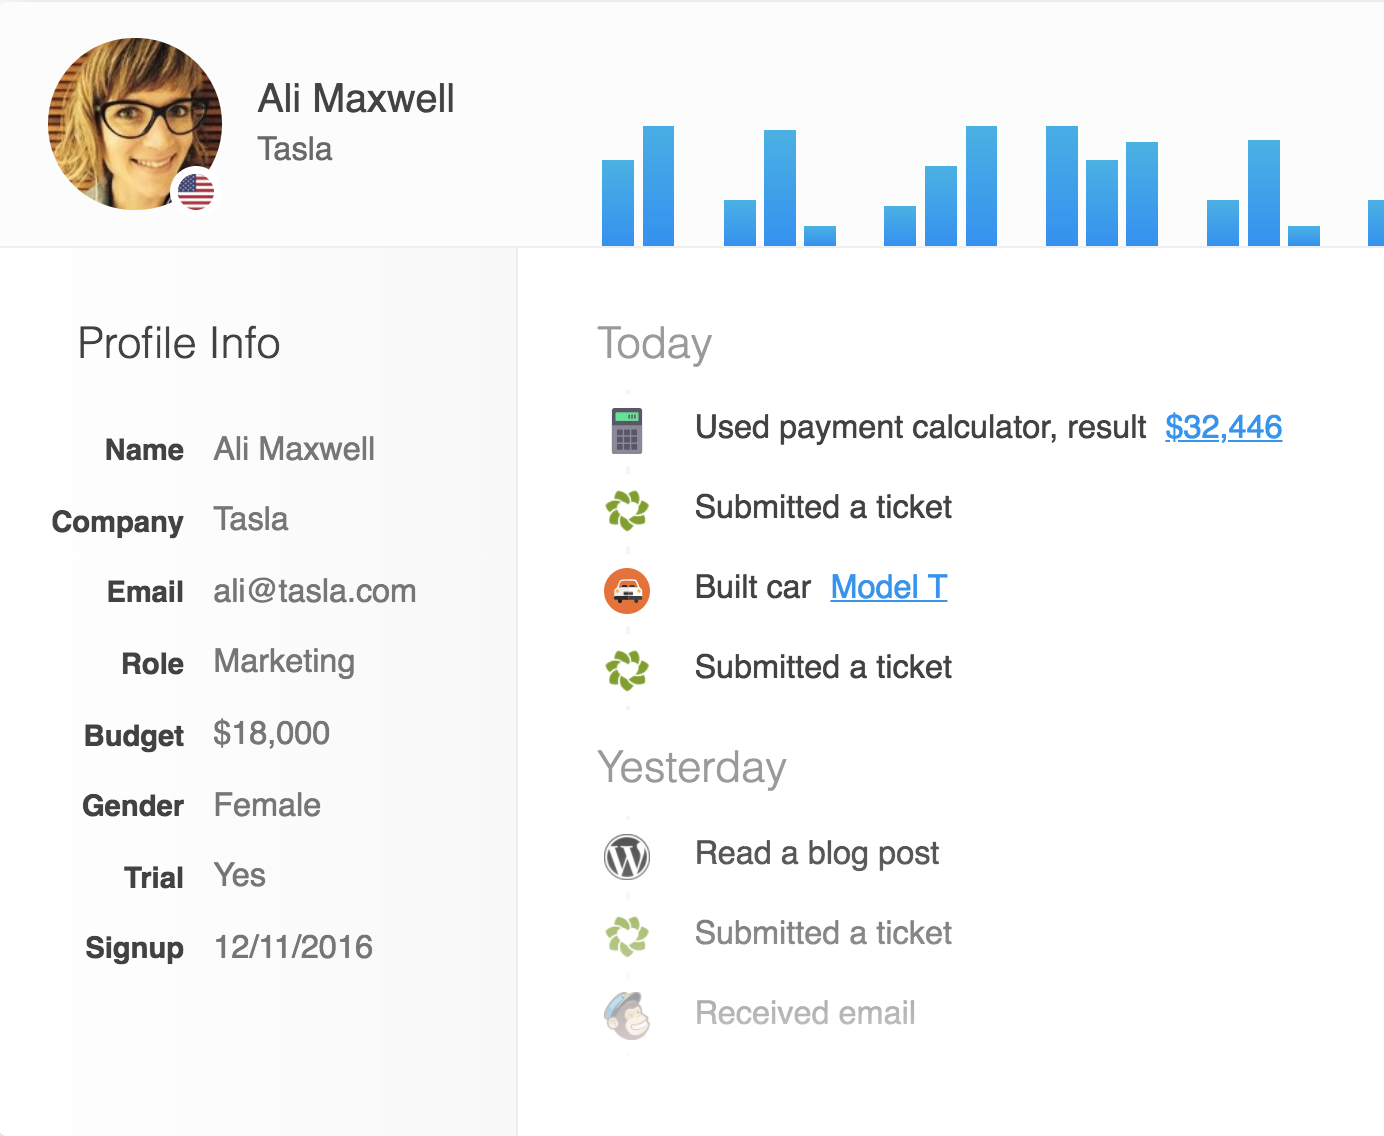
Task: Click ticket icon directly below the calculator
Action: [x=627, y=510]
